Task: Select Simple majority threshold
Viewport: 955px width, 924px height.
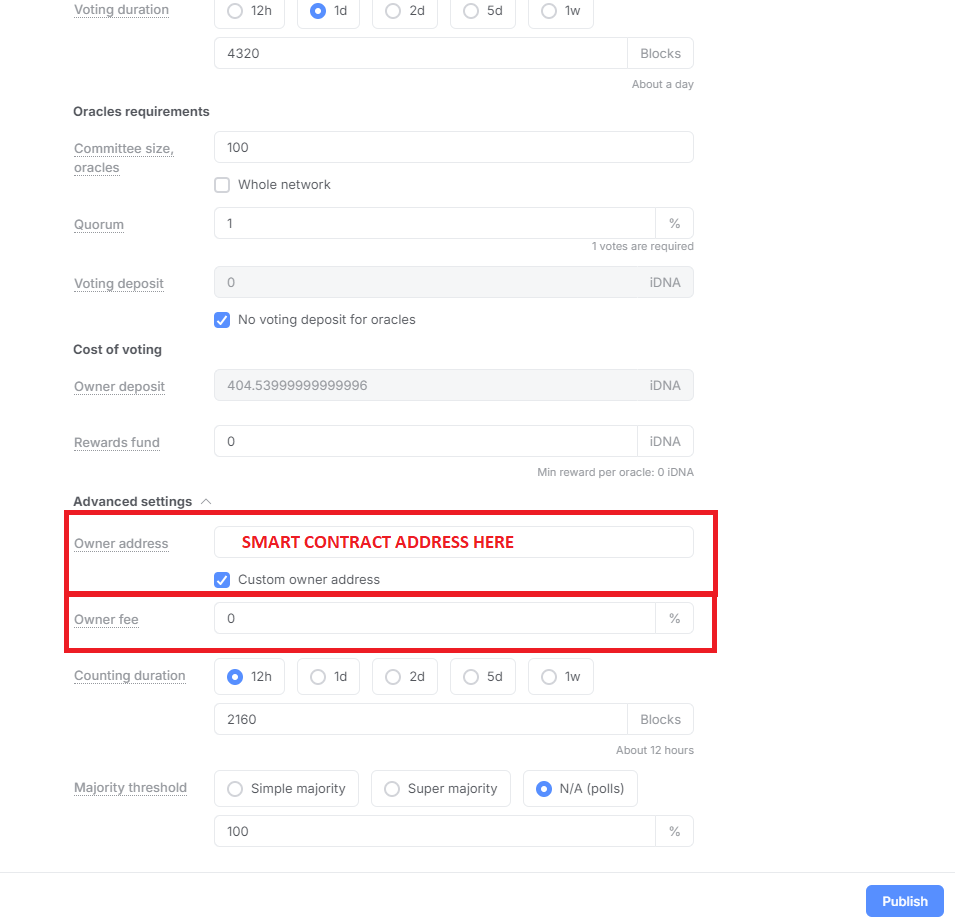Action: pos(287,789)
